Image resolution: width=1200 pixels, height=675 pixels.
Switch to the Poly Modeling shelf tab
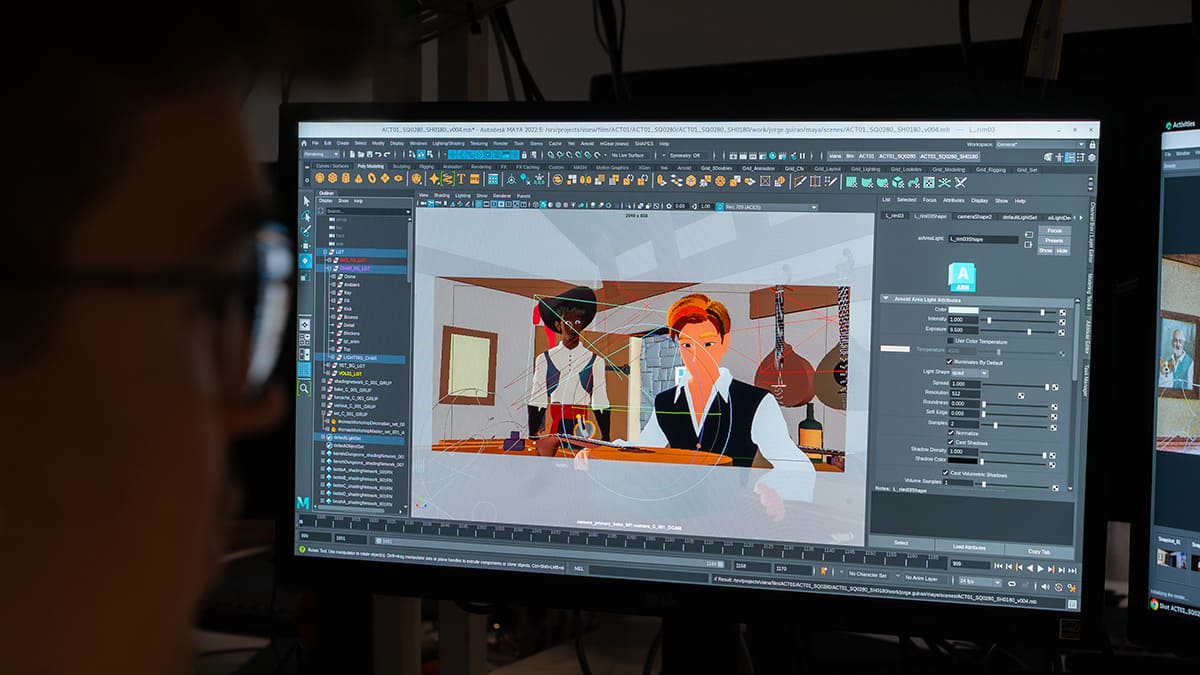tap(370, 167)
